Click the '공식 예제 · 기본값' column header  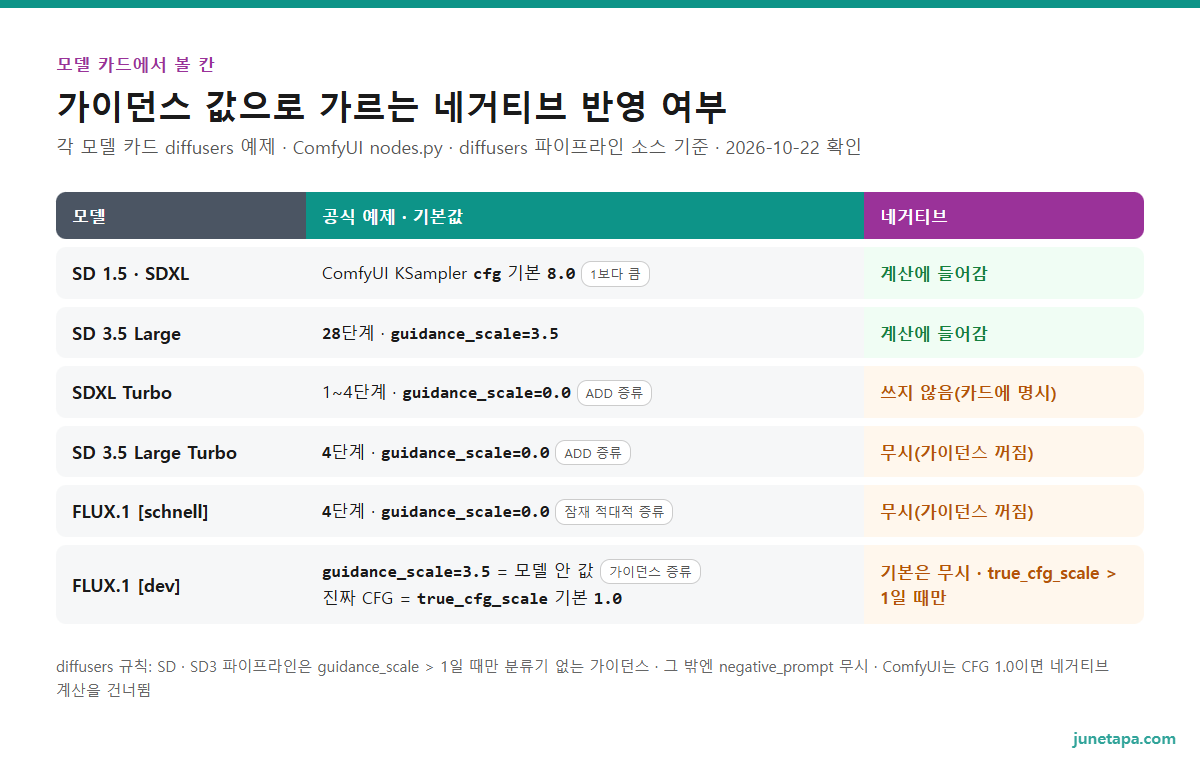tap(585, 216)
